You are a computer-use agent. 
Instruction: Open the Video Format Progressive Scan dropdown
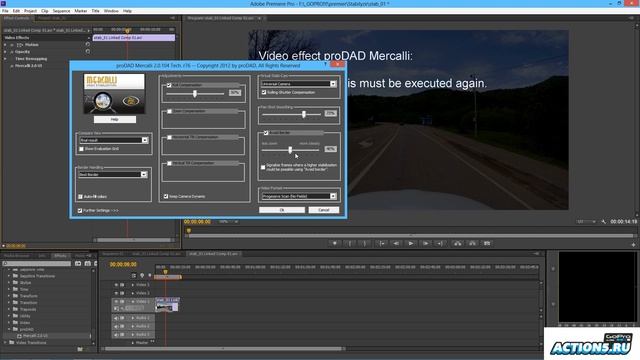coord(299,196)
